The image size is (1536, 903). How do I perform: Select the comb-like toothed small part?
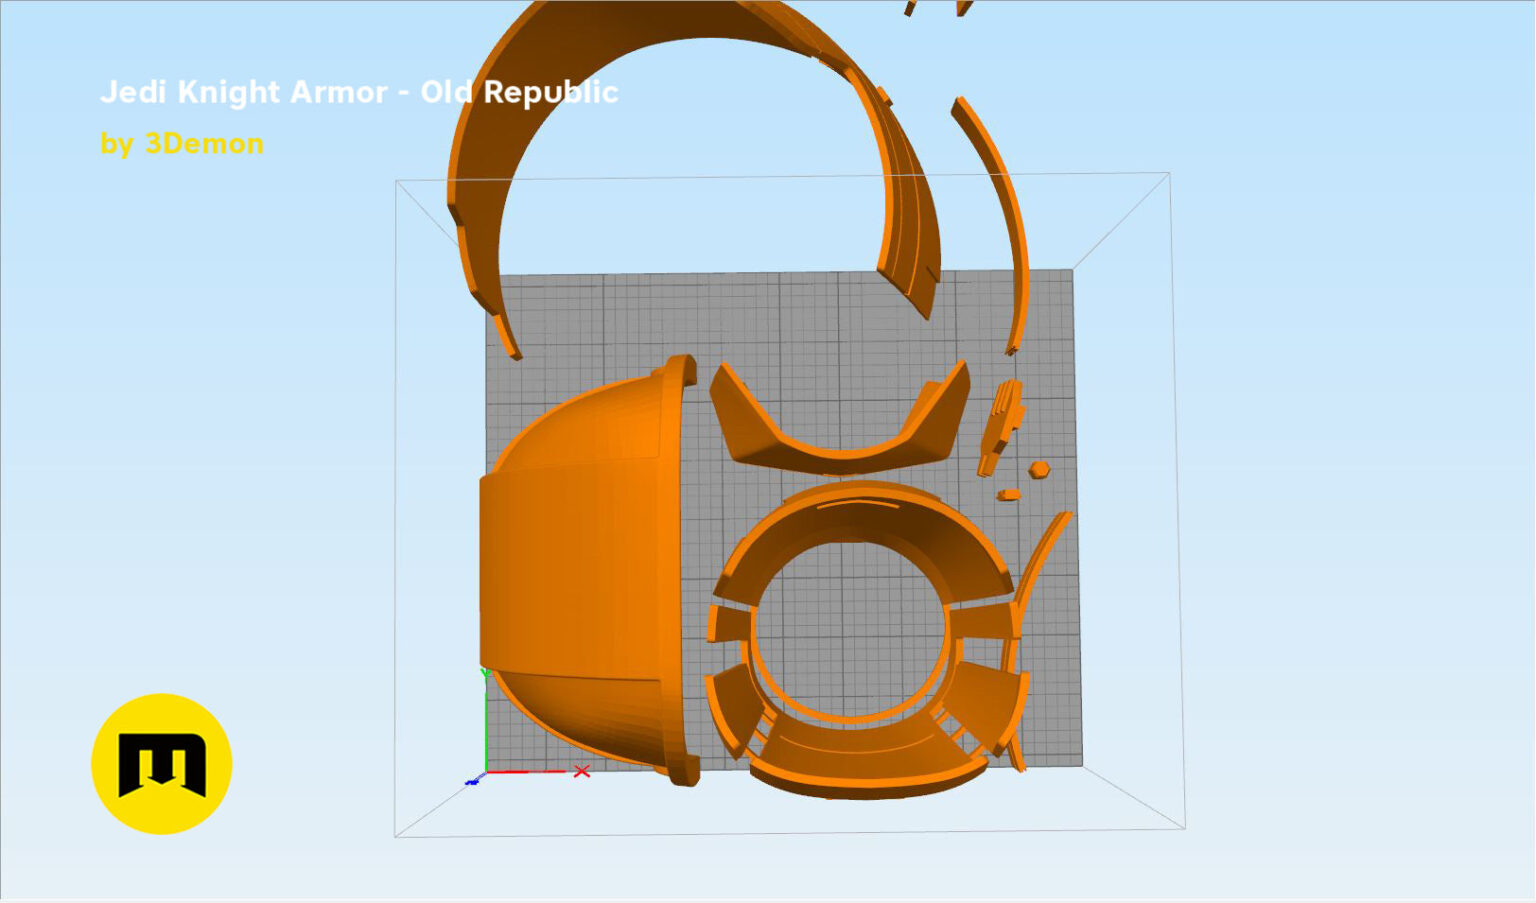click(1003, 427)
